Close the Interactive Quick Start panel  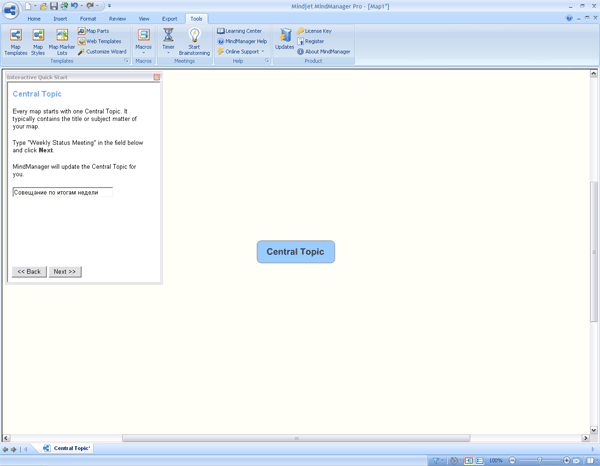pos(157,77)
